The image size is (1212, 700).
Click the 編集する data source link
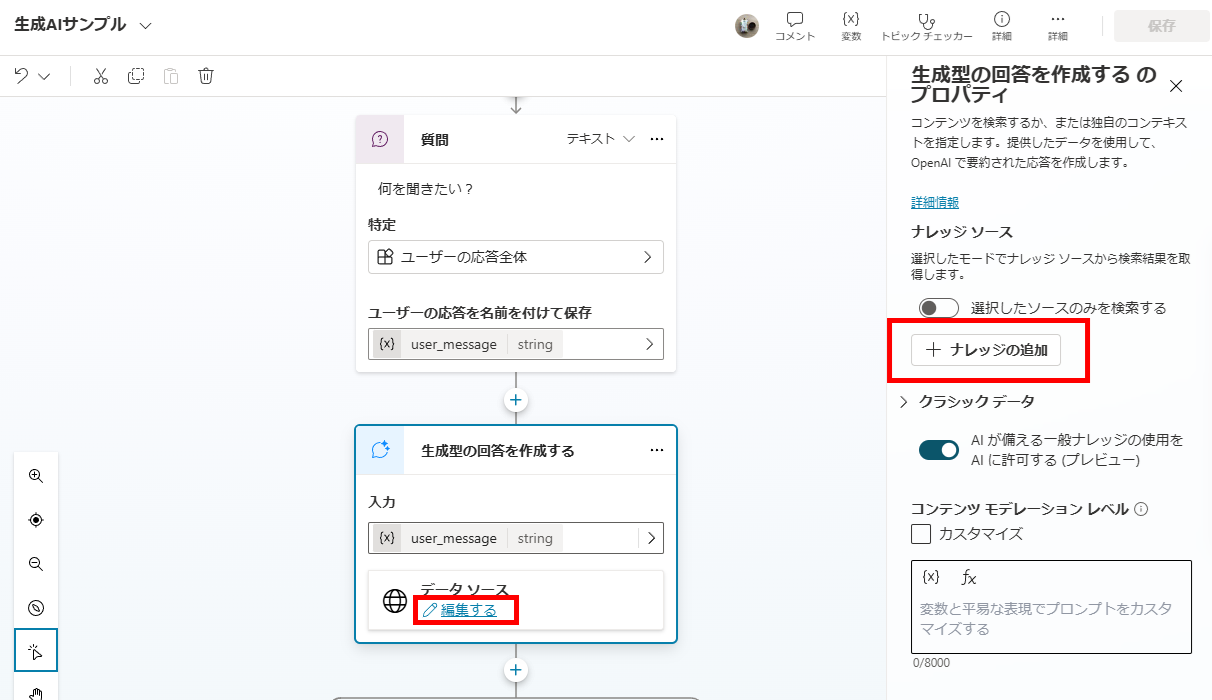click(x=468, y=610)
